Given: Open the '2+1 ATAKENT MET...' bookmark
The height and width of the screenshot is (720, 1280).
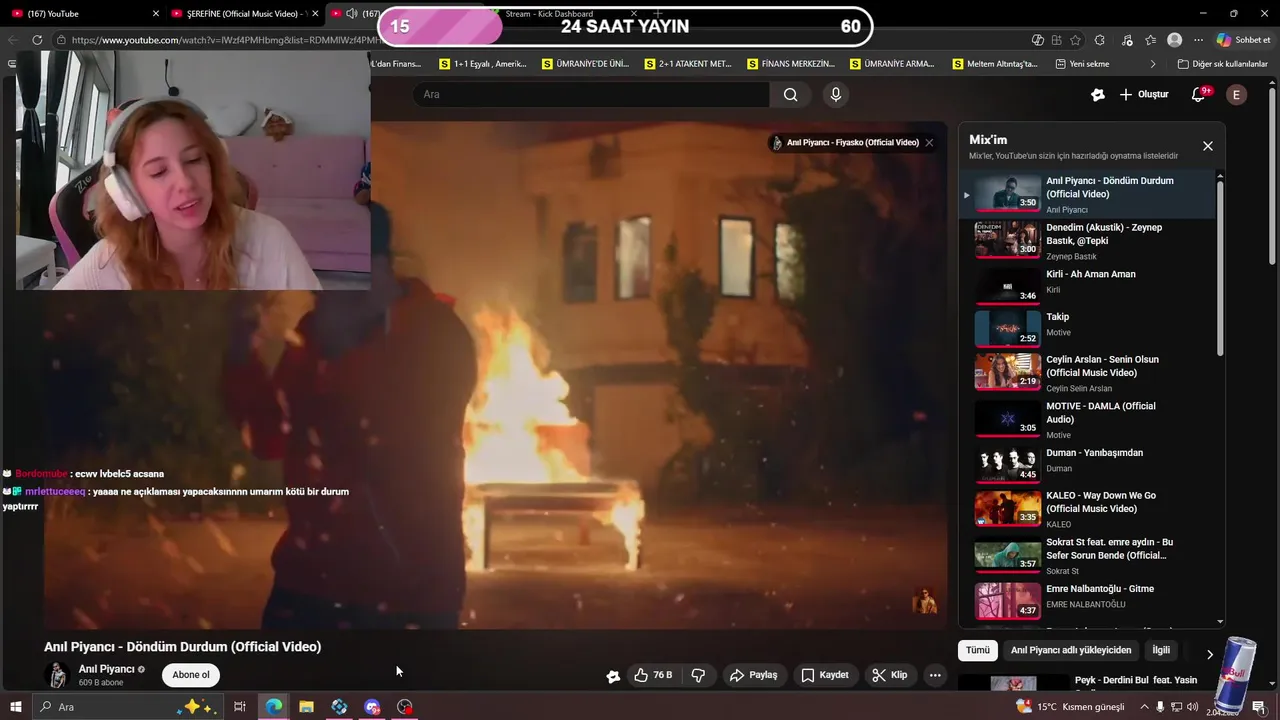Looking at the screenshot, I should click(x=688, y=64).
